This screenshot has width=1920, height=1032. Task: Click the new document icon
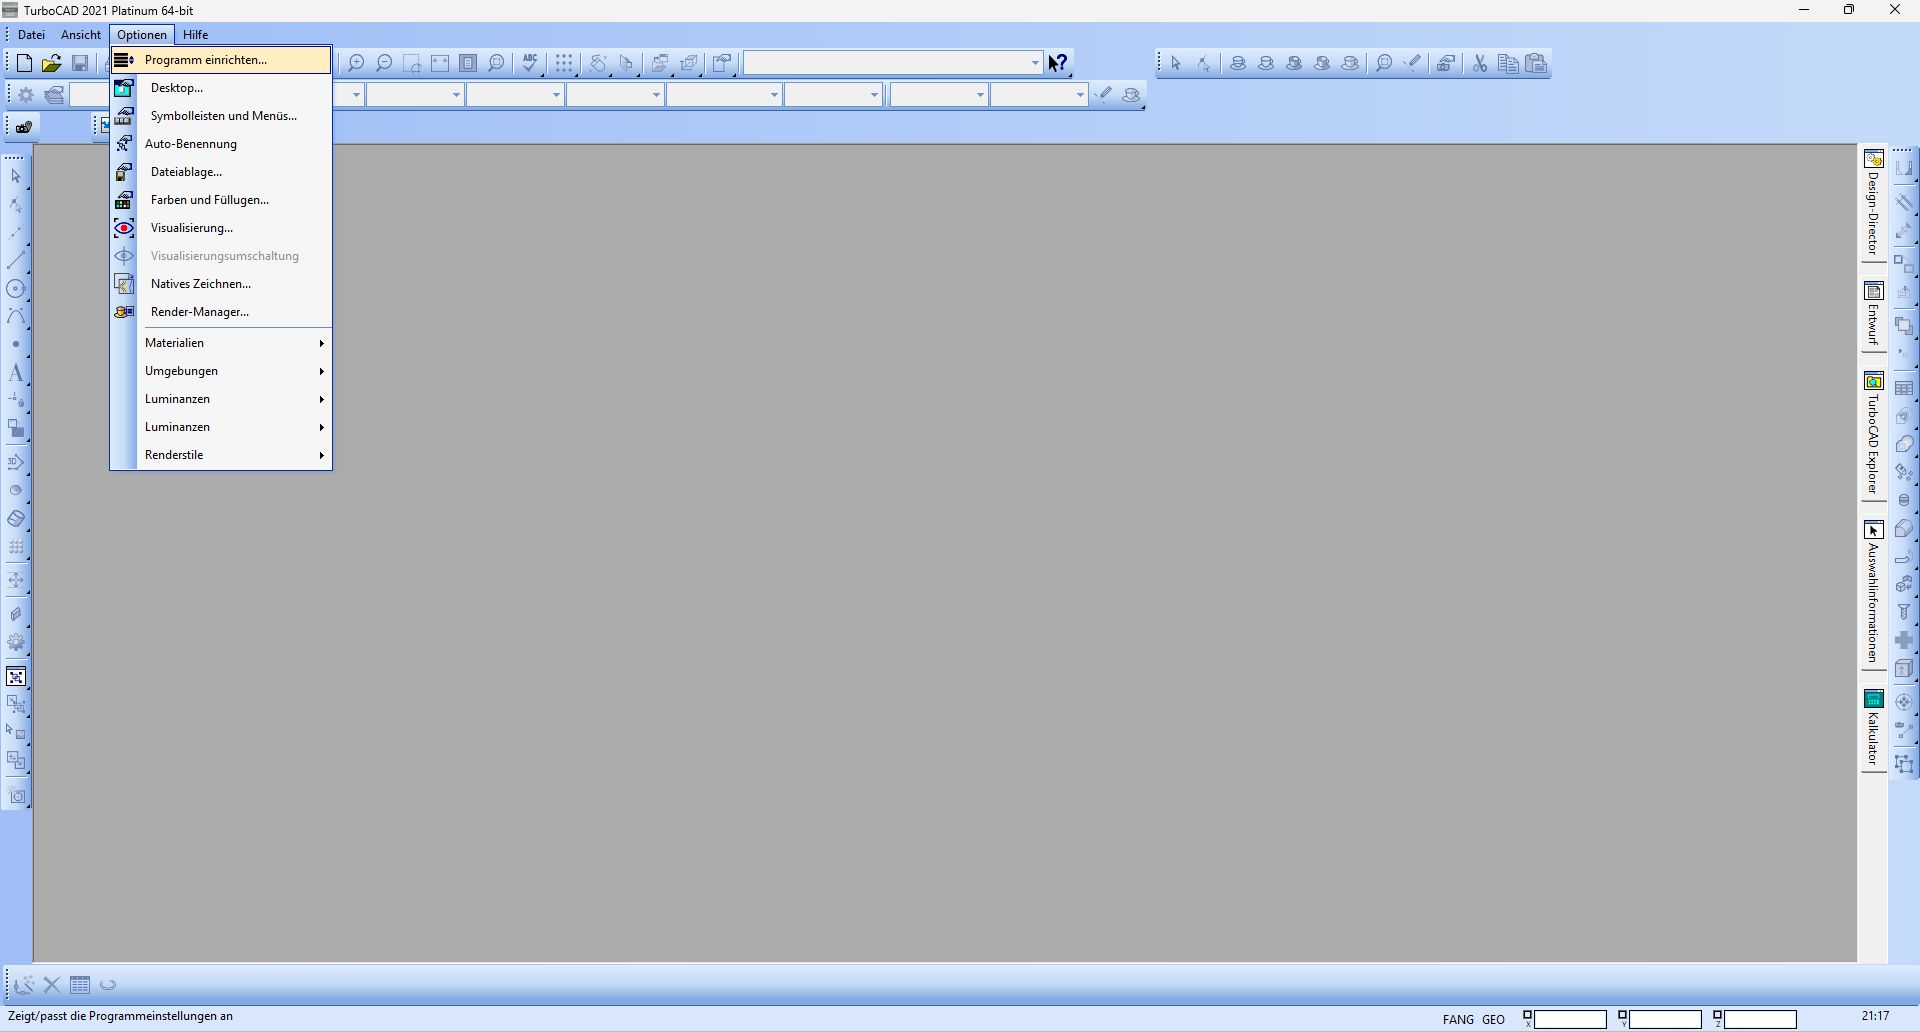pos(24,64)
